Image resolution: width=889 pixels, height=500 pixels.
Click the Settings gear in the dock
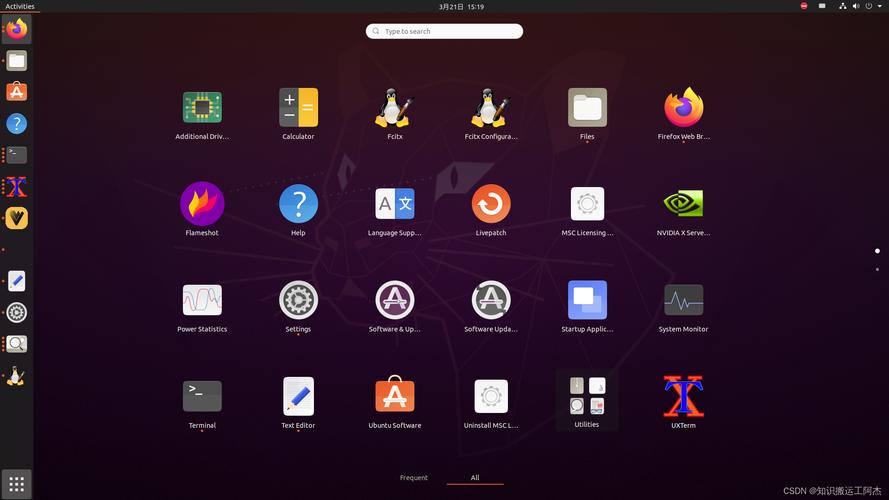(16, 312)
